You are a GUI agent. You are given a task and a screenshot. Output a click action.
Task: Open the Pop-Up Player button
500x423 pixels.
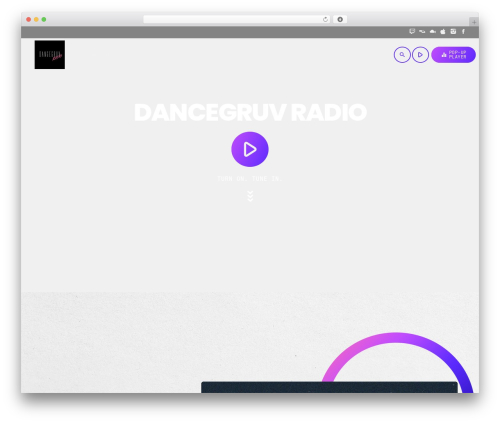tap(453, 55)
